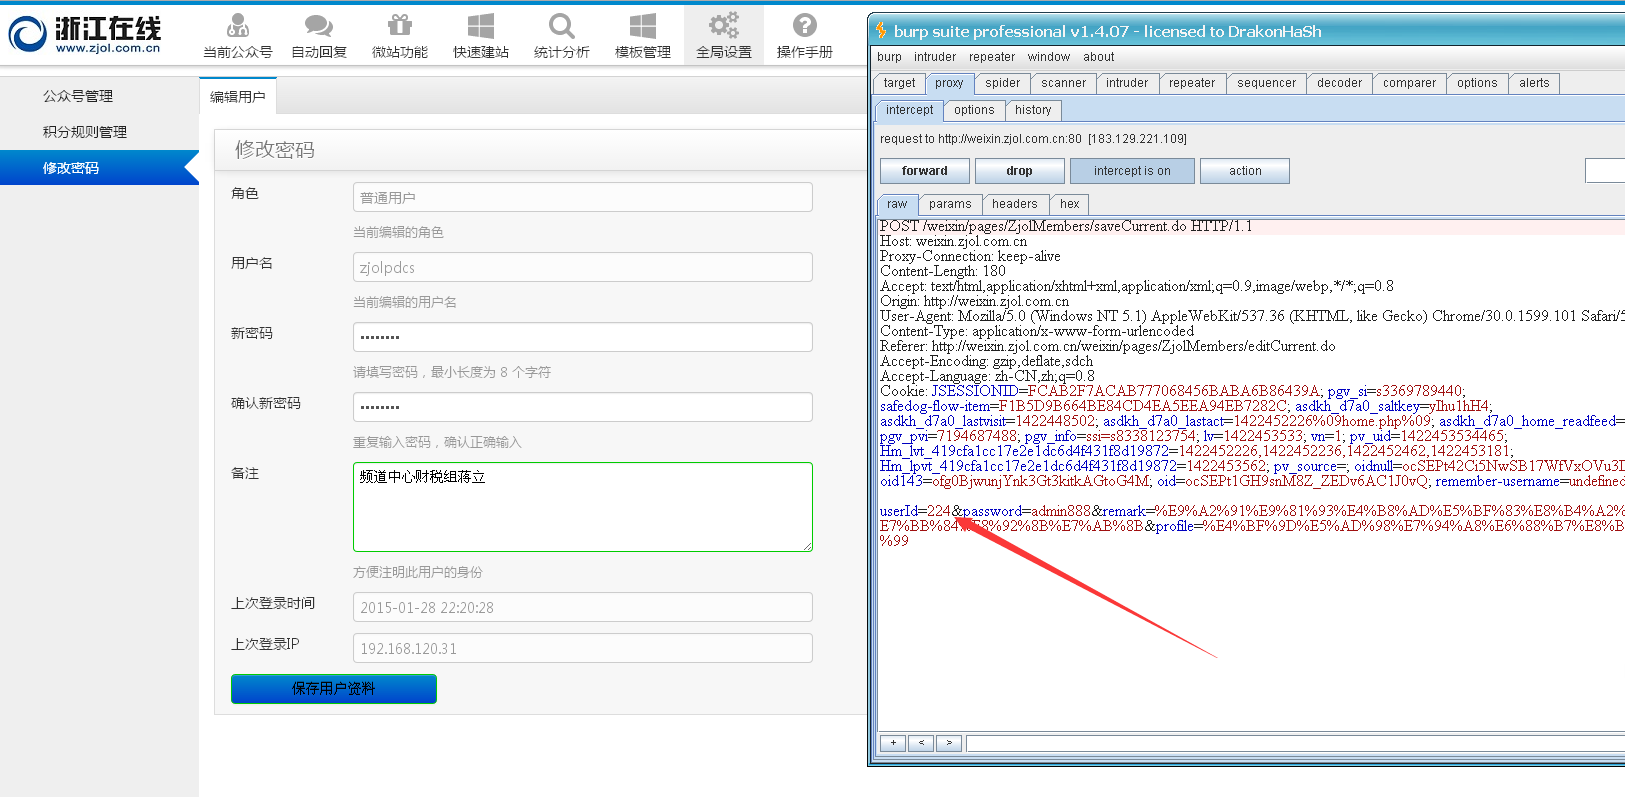Switch to raw request view
The image size is (1625, 797).
(x=897, y=204)
